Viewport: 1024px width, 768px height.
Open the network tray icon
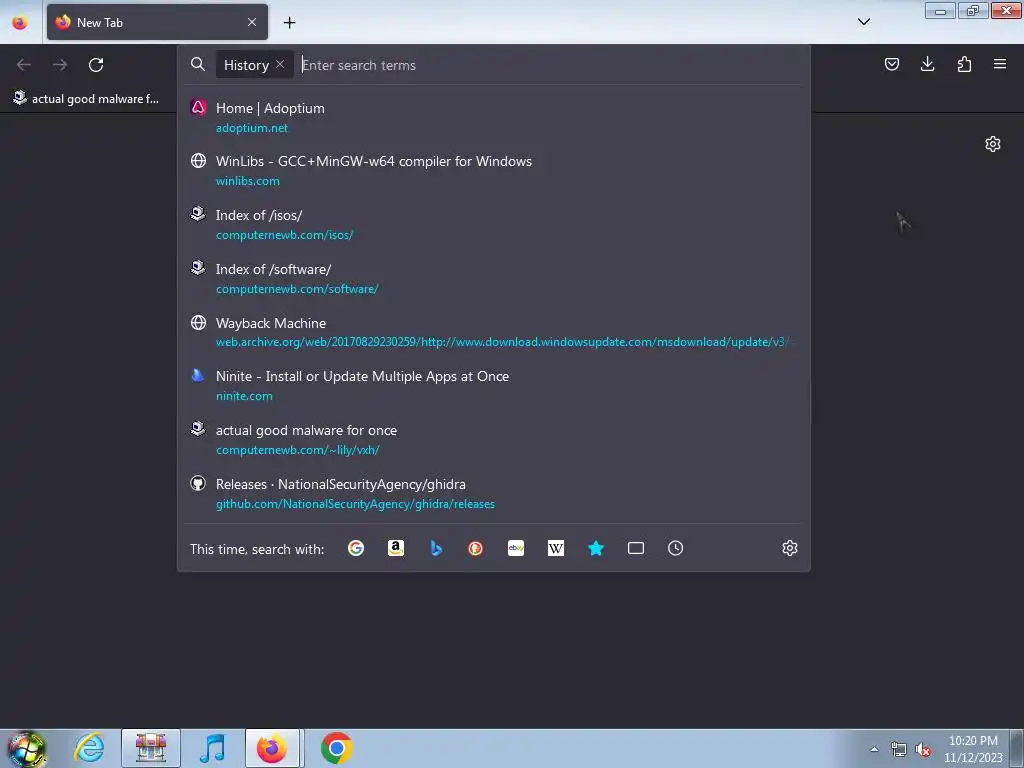coord(899,749)
